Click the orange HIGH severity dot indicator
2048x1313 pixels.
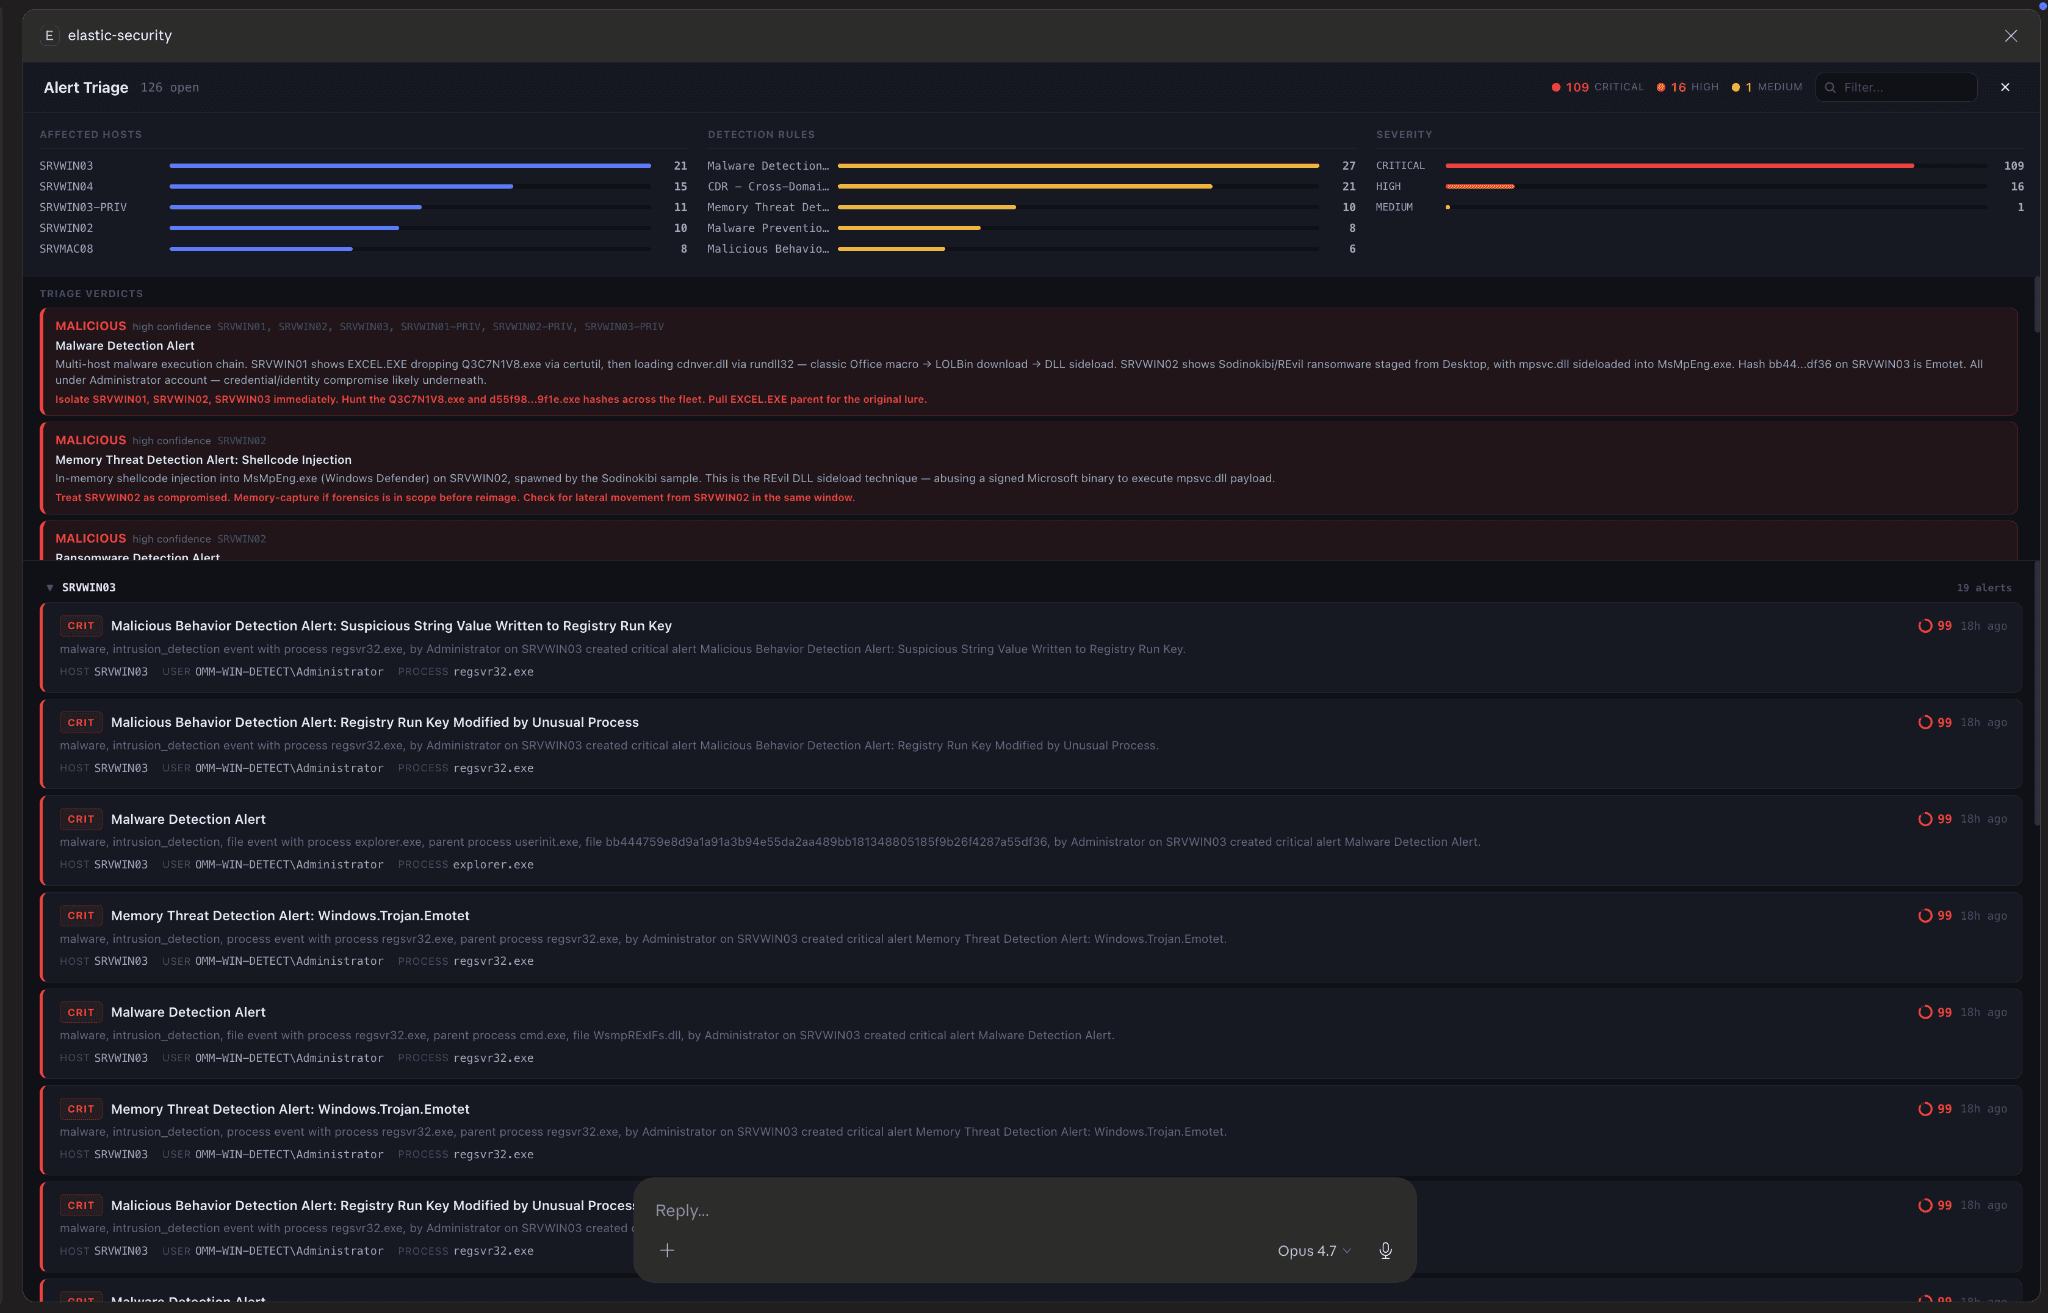(x=1661, y=88)
